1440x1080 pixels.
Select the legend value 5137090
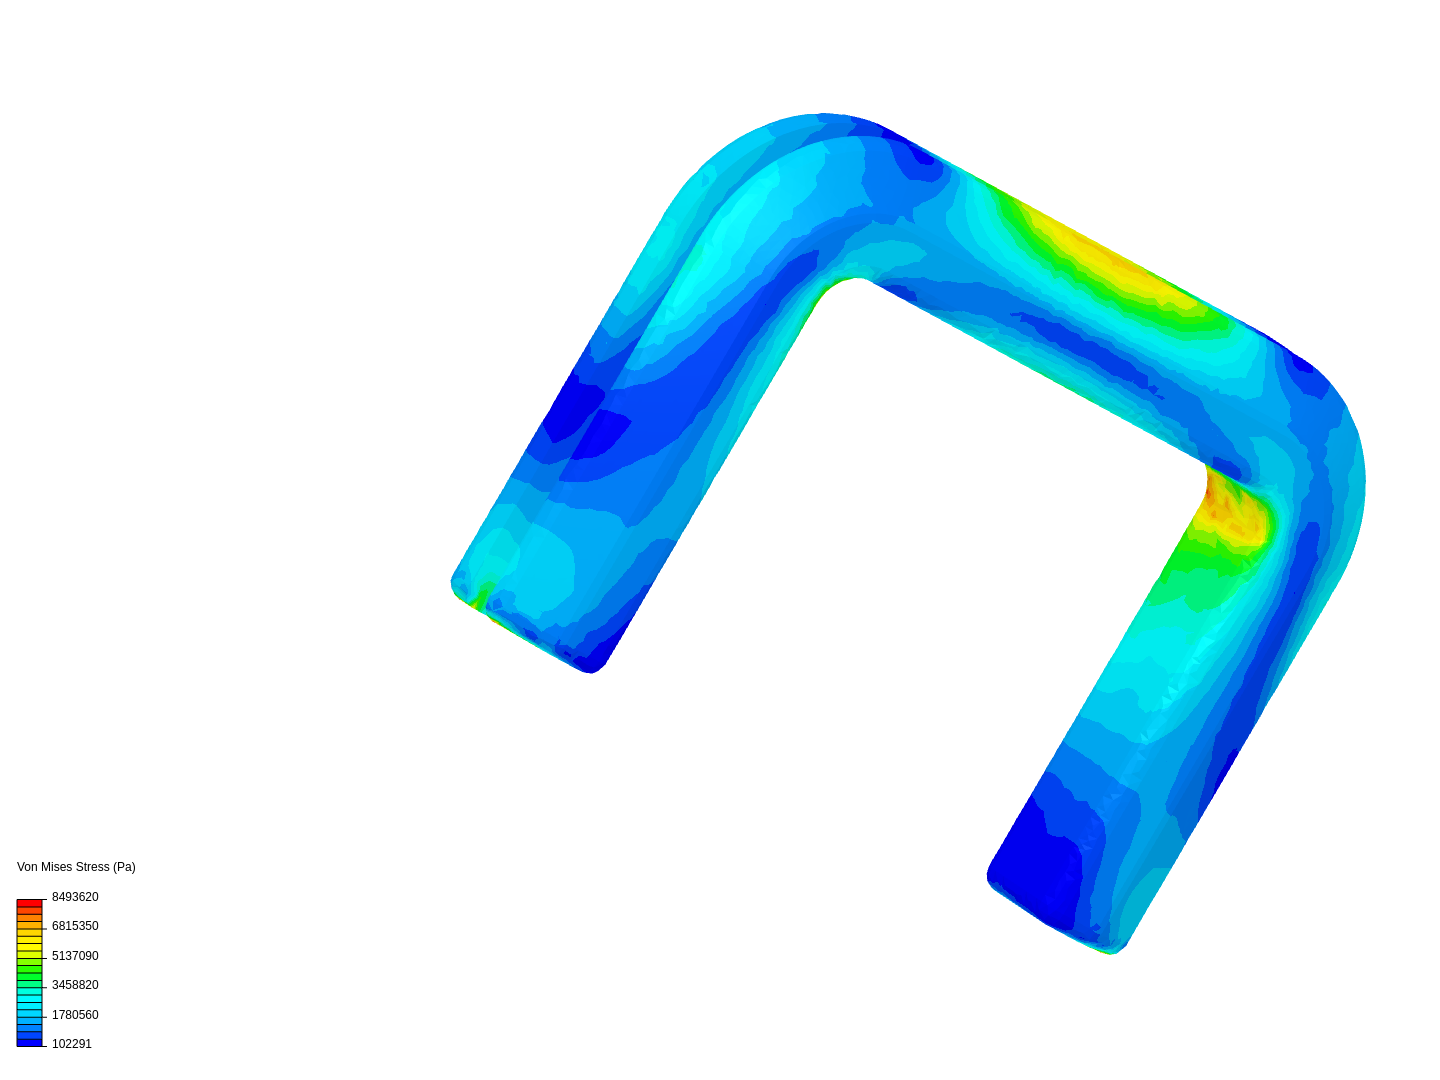point(75,956)
